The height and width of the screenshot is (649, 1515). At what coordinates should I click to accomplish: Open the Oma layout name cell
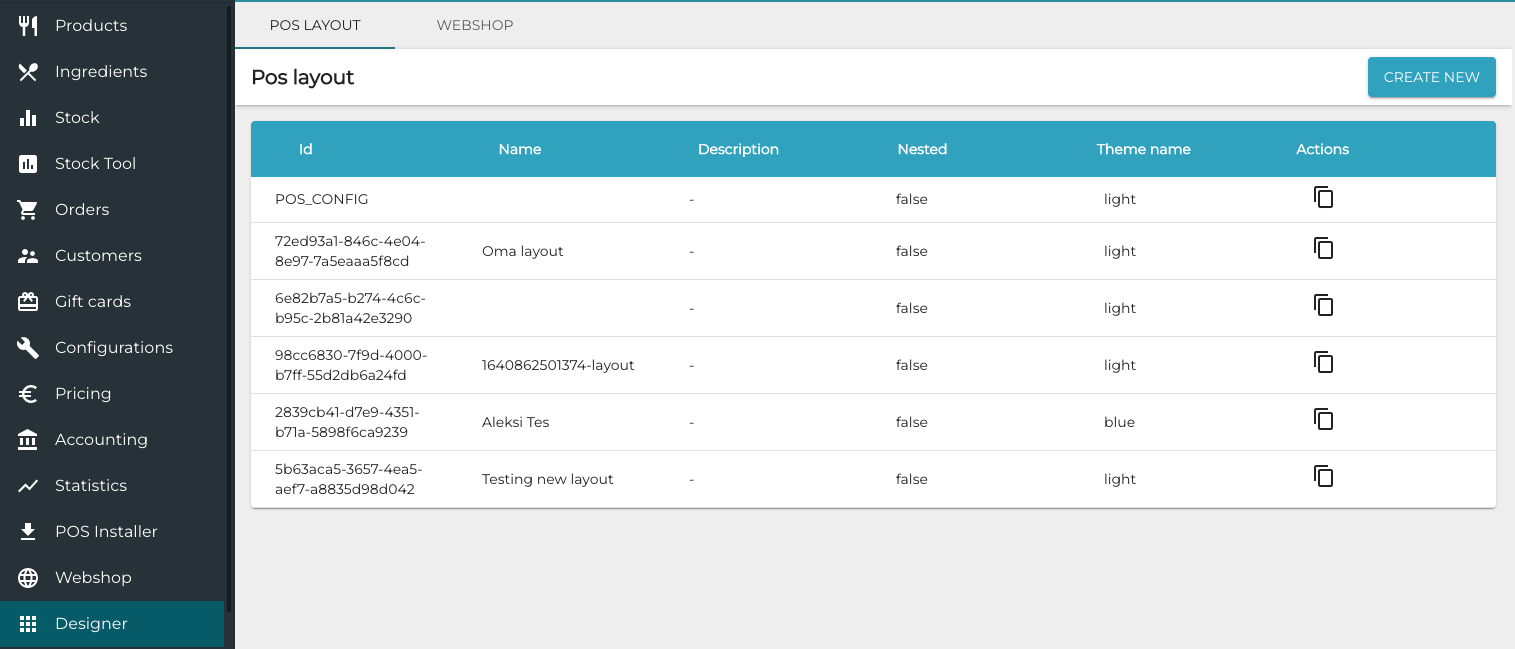tap(522, 252)
